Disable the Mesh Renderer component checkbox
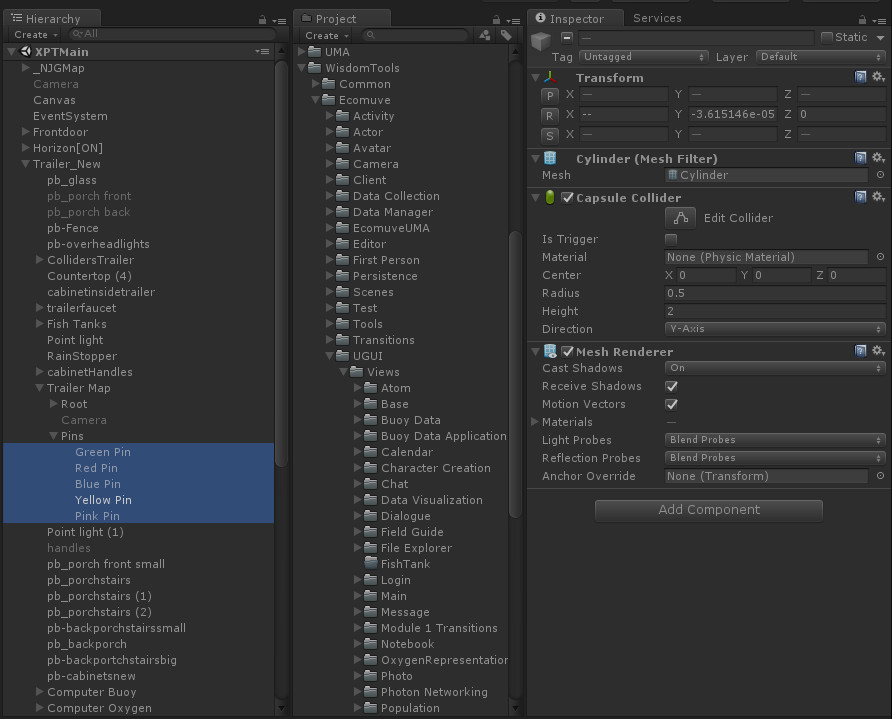Screen dimensions: 892x719 (x=567, y=352)
